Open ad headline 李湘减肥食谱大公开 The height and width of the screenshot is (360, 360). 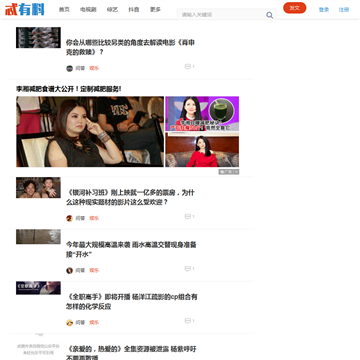(69, 89)
